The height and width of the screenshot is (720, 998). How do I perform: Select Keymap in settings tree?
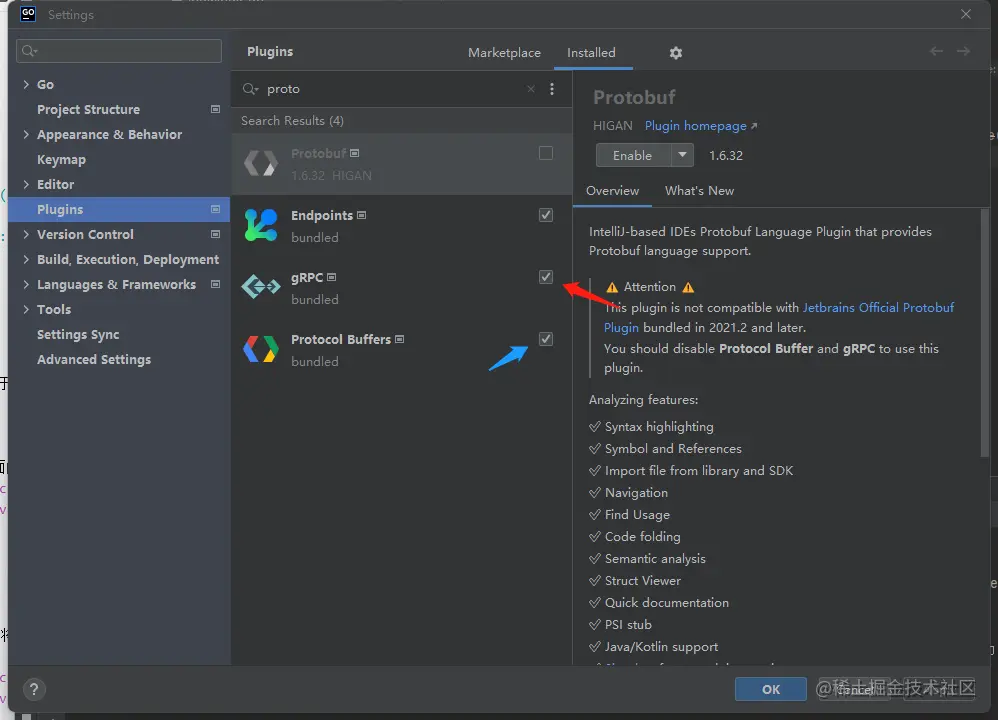[61, 160]
